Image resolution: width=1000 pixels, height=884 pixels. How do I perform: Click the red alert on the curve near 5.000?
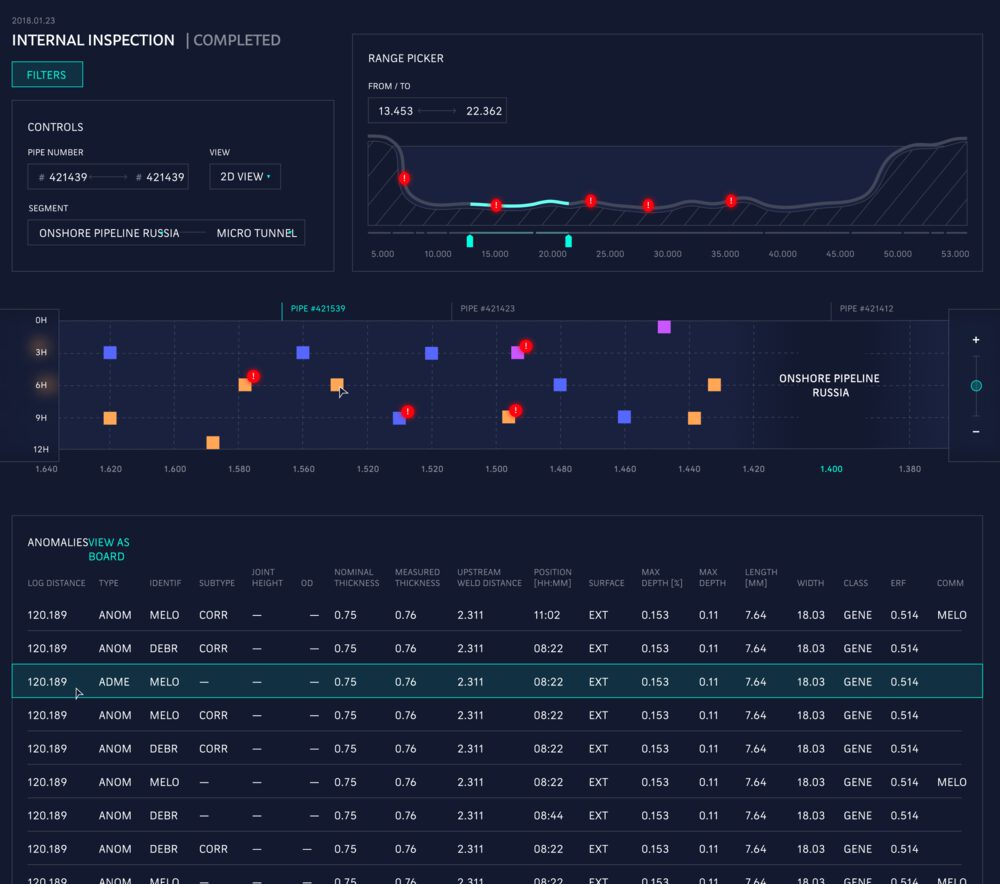pos(404,179)
